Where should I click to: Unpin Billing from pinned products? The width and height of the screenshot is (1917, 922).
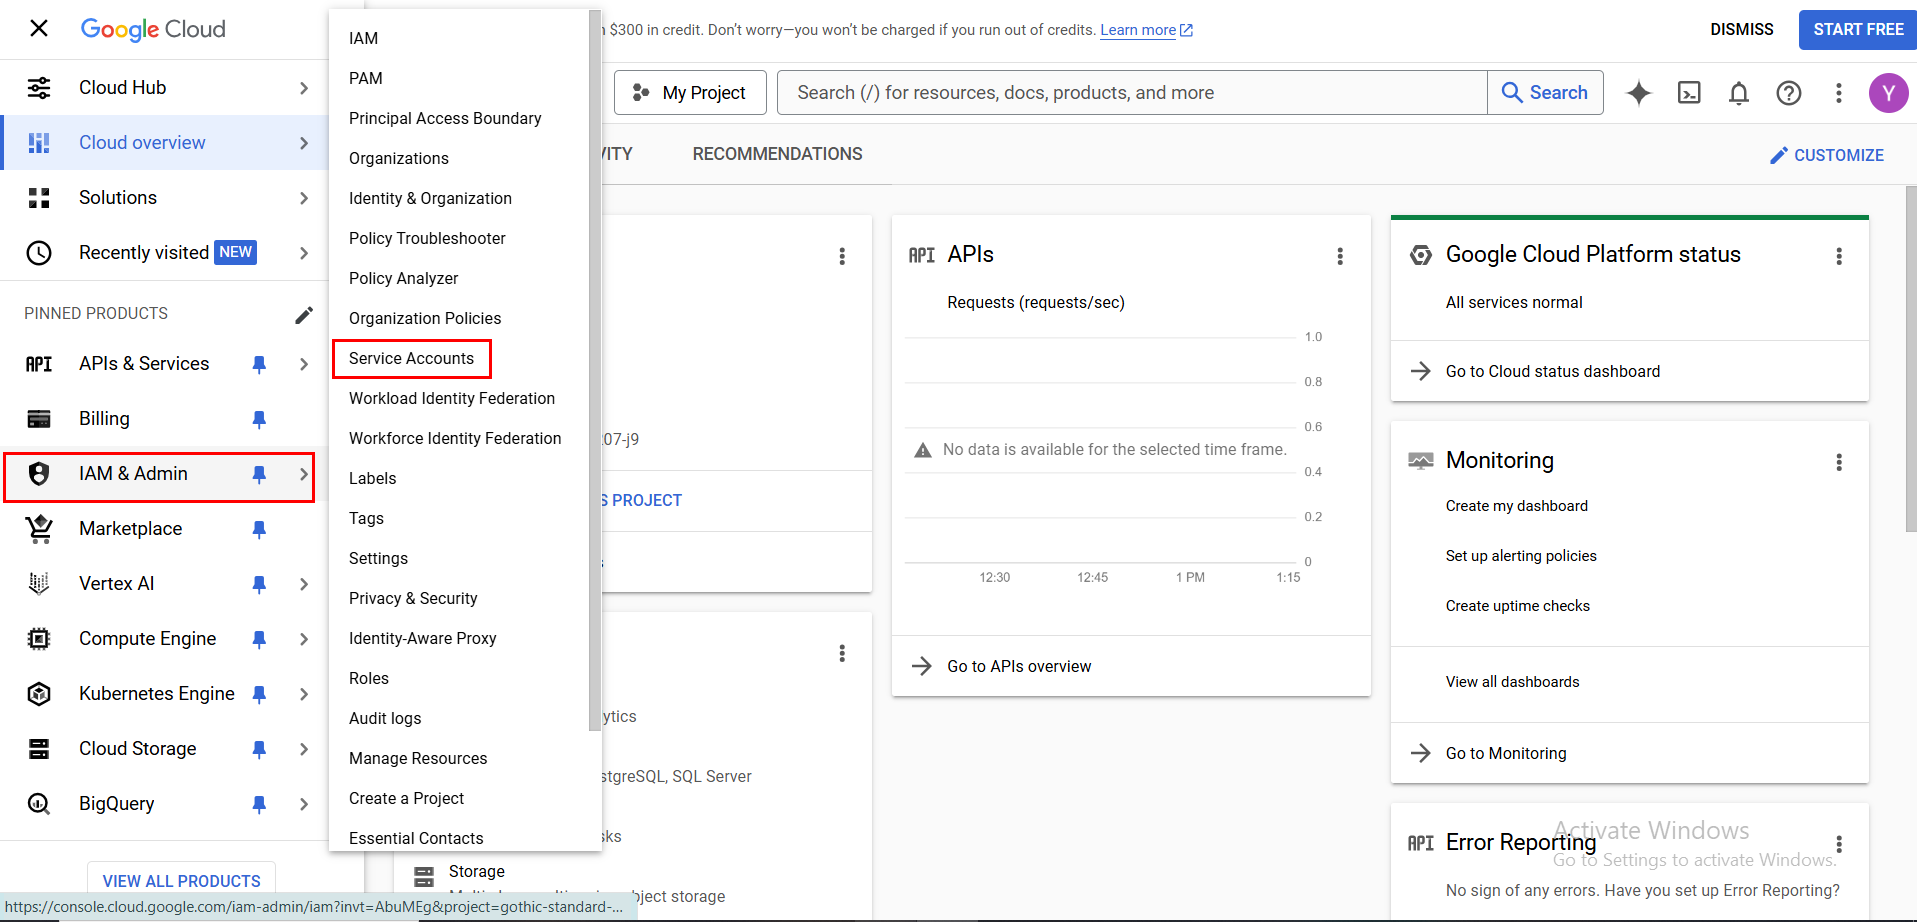click(259, 419)
